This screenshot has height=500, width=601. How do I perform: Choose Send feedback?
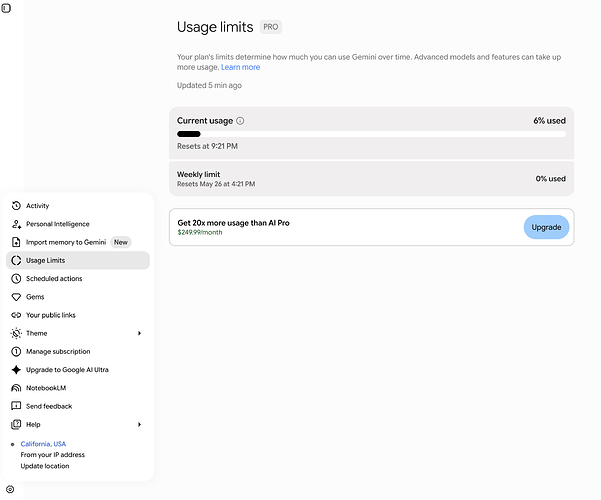click(x=78, y=406)
